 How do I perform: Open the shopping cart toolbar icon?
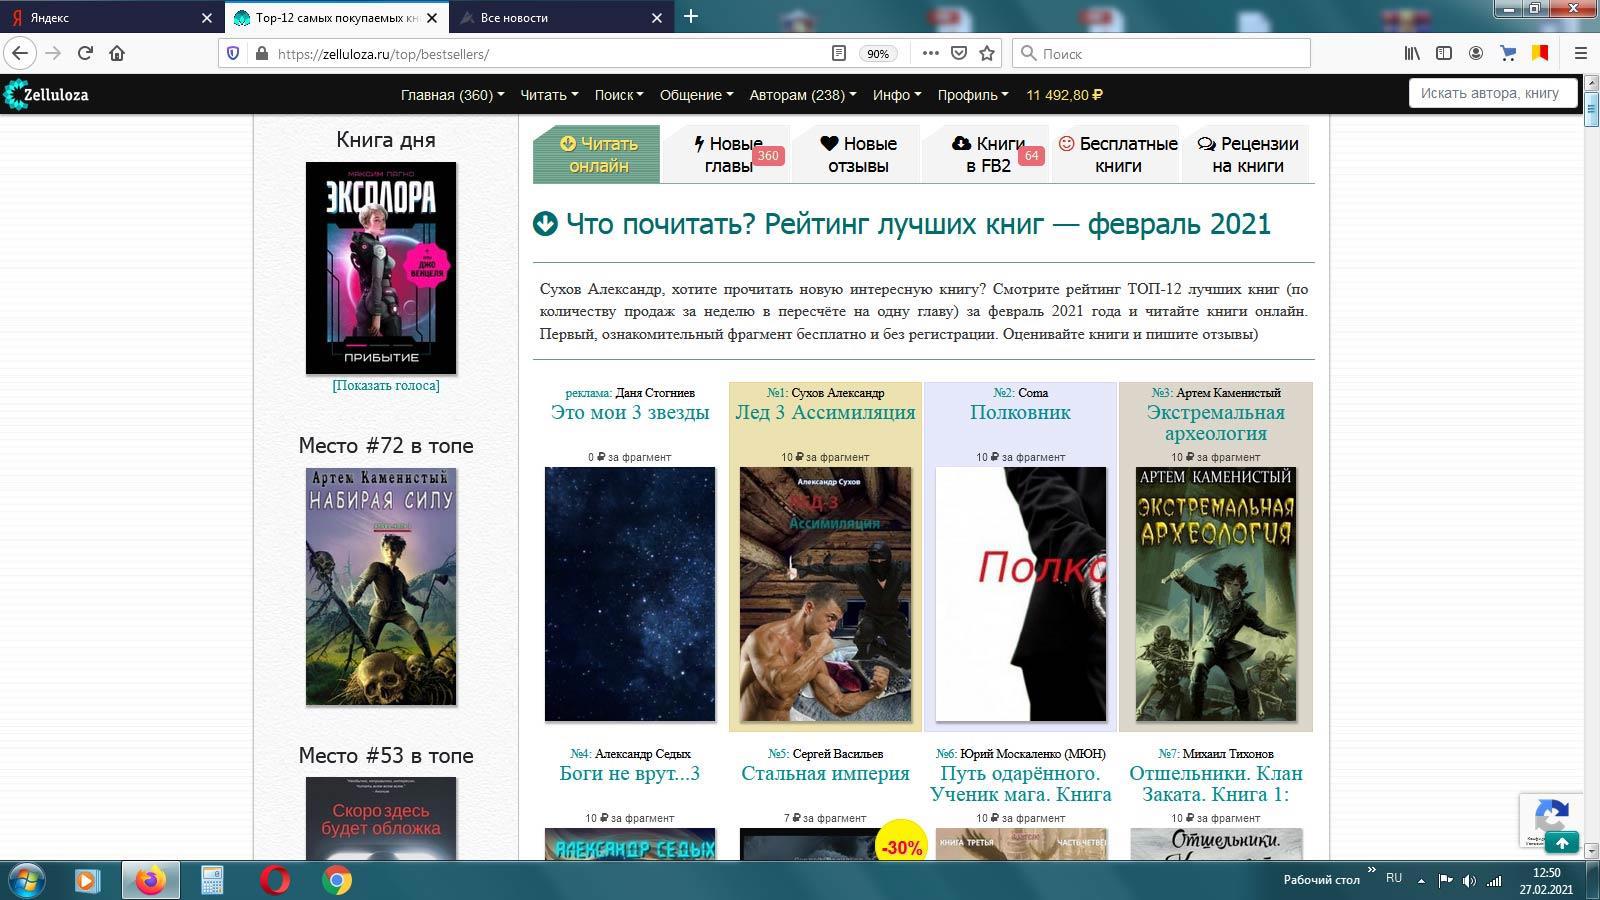tap(1508, 53)
